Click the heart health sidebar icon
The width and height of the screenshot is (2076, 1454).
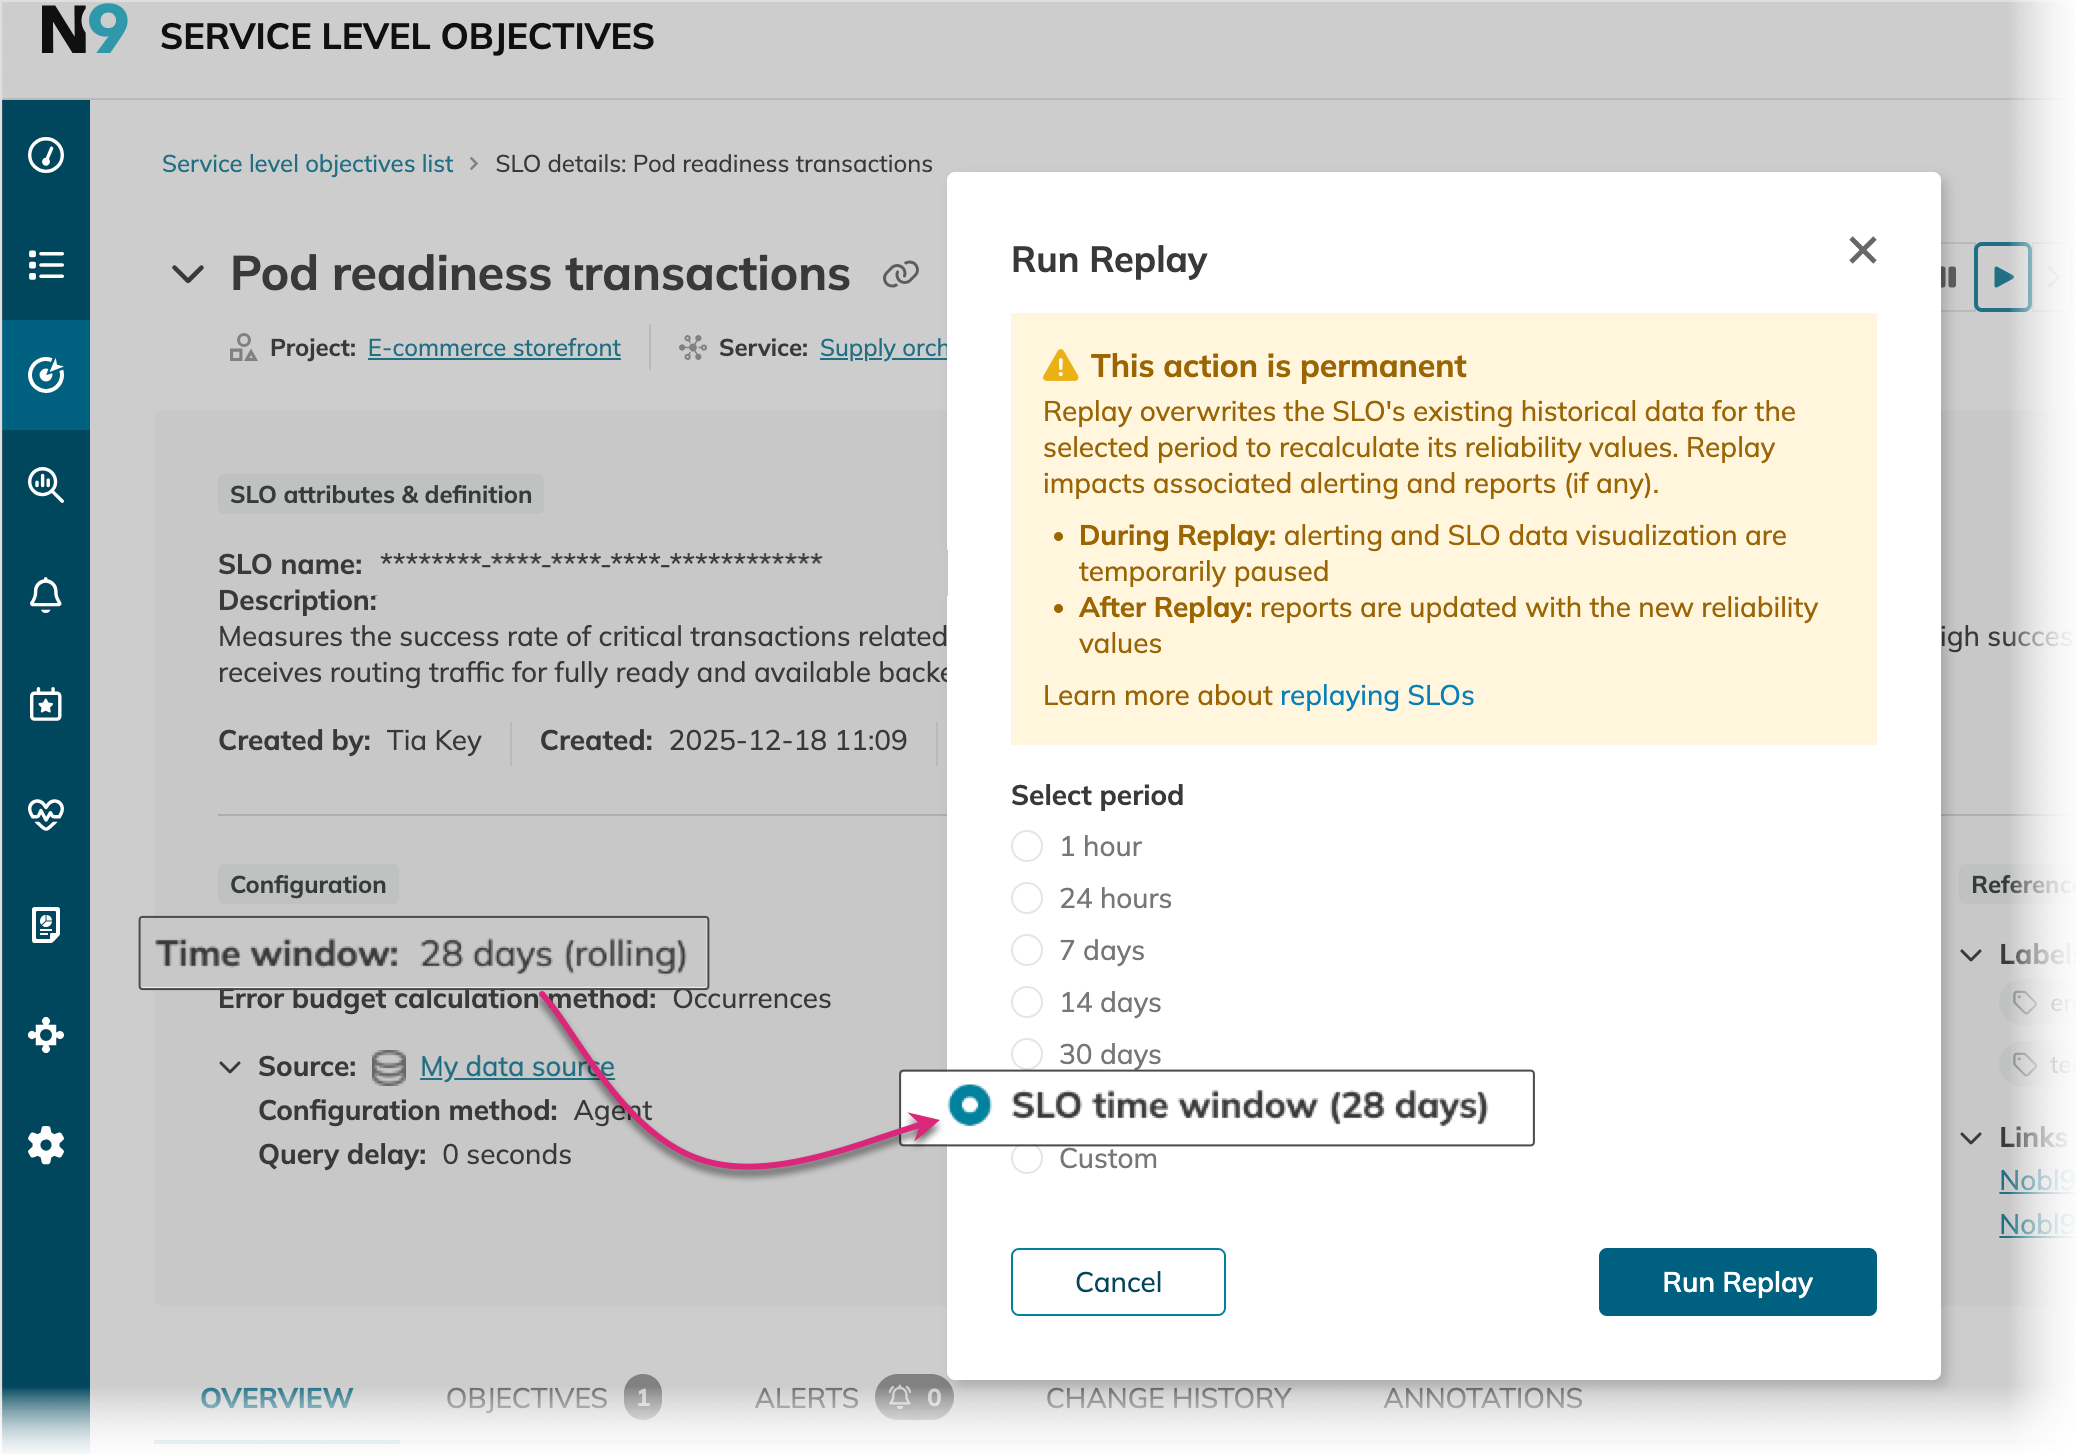pos(46,814)
